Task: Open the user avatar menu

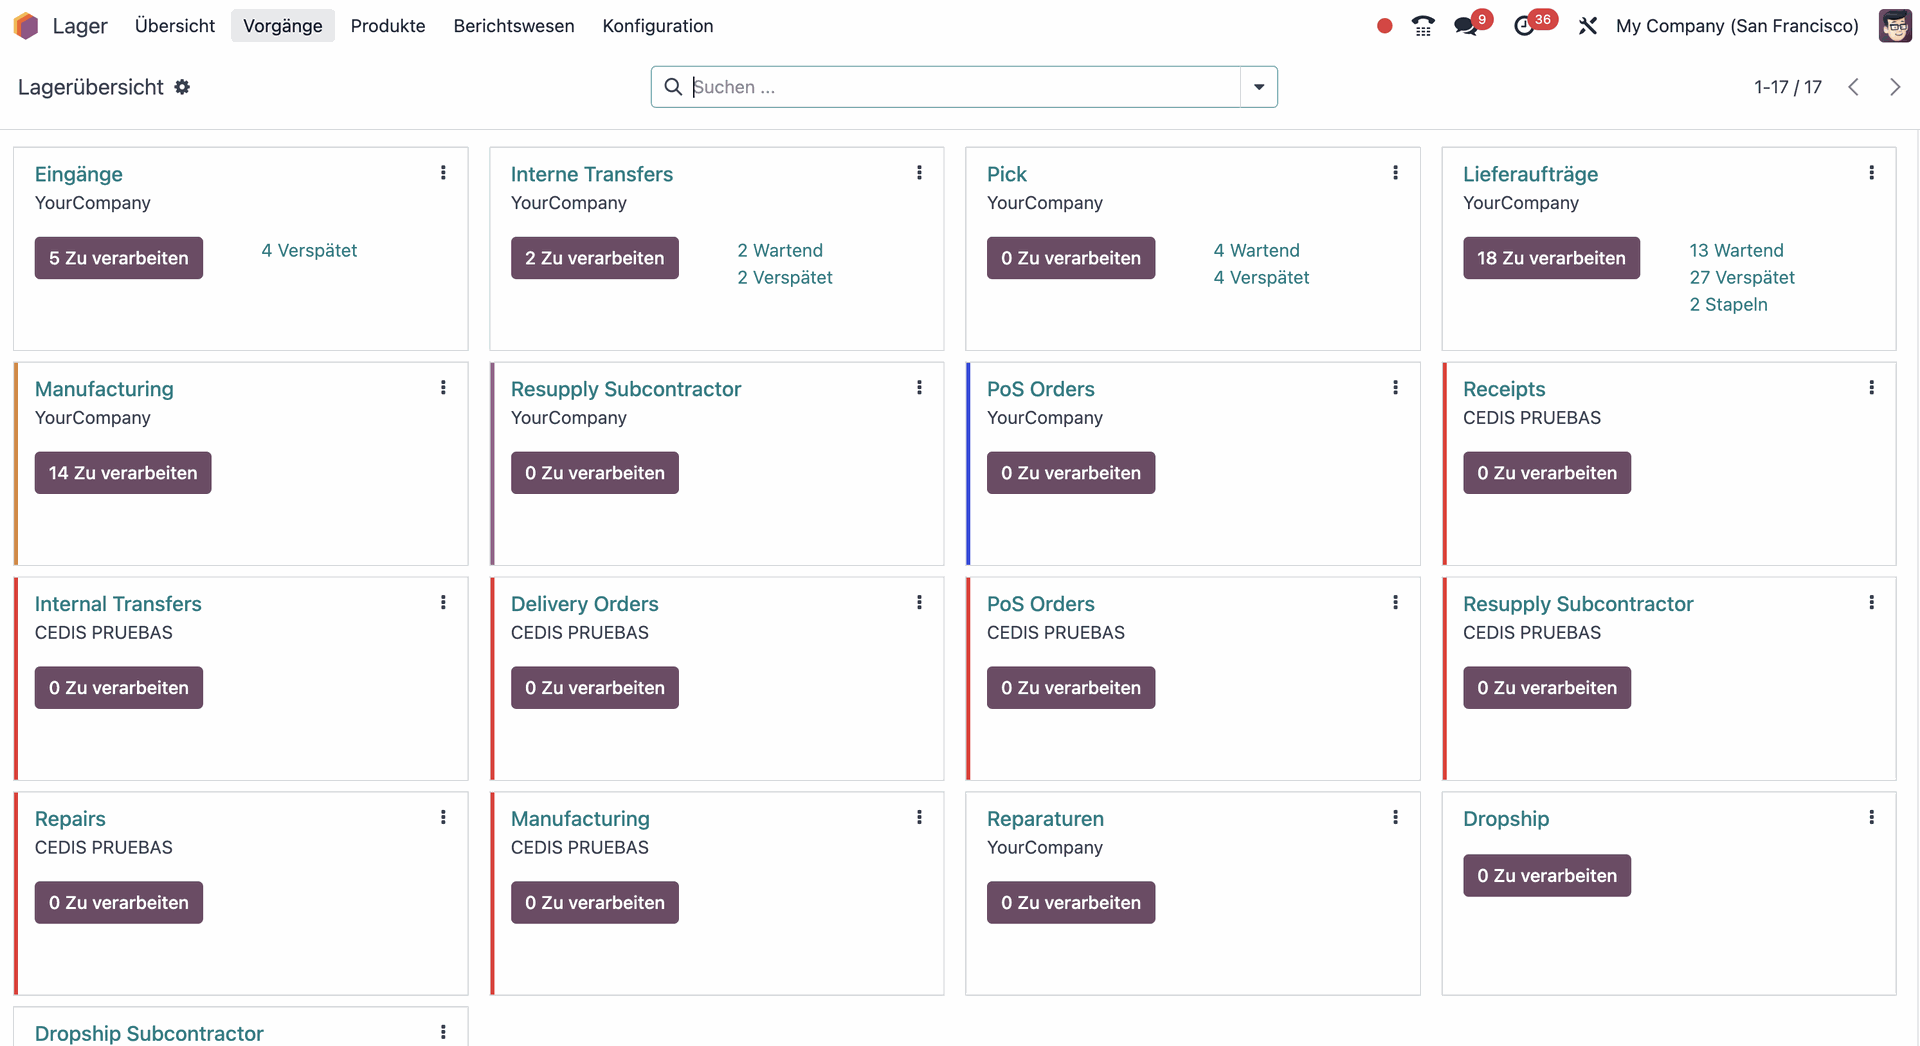Action: 1894,26
